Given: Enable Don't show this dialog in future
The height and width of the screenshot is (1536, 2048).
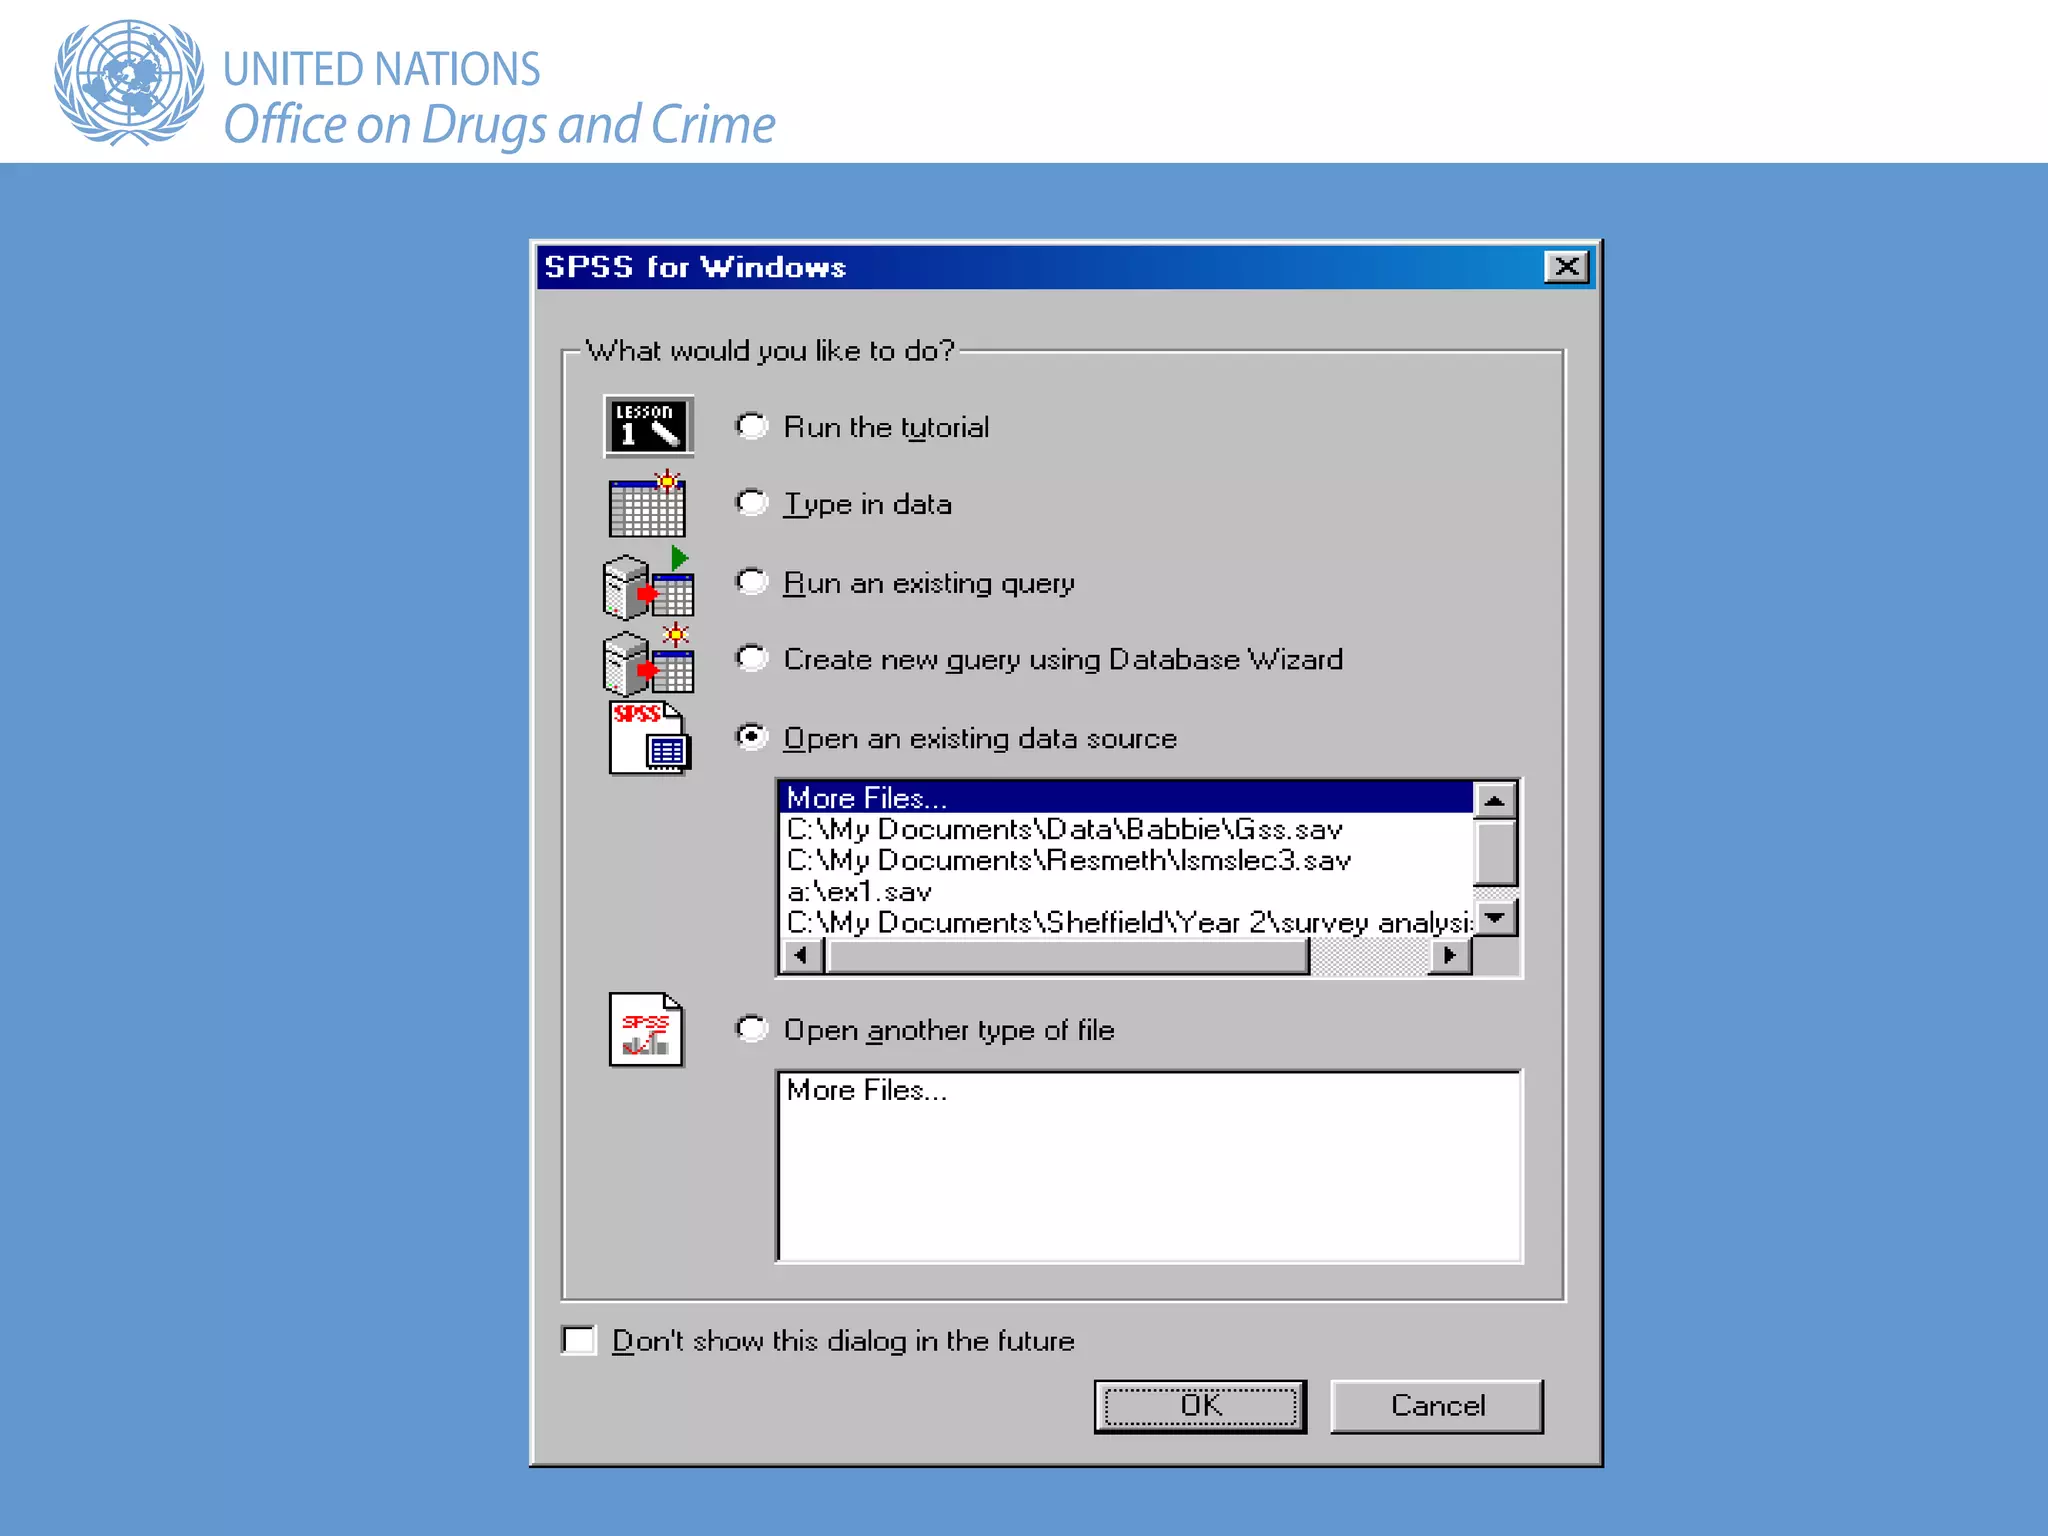Looking at the screenshot, I should [x=579, y=1340].
